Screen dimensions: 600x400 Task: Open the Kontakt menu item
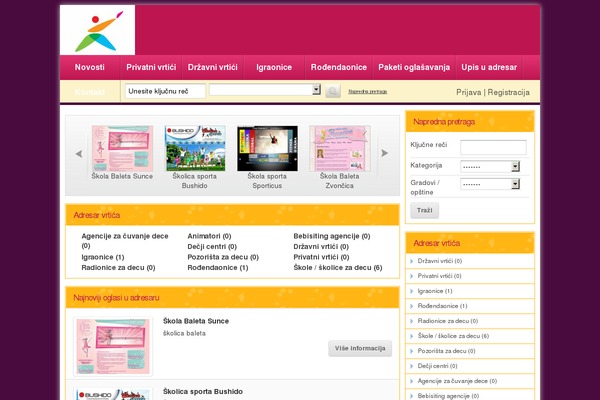(x=90, y=92)
